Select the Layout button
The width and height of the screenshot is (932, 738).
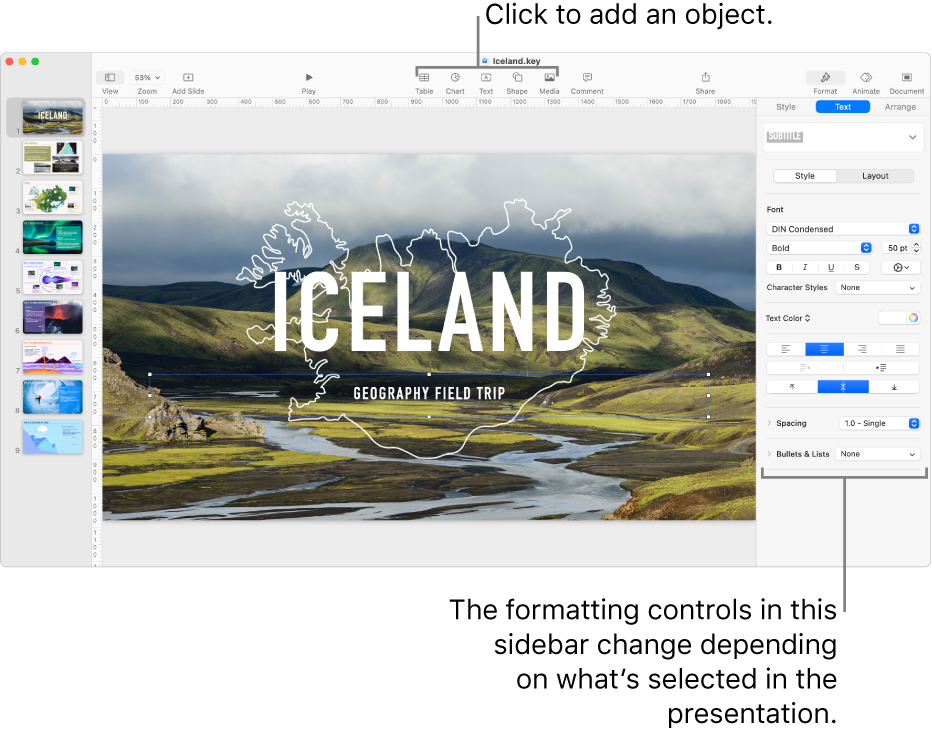coord(875,176)
